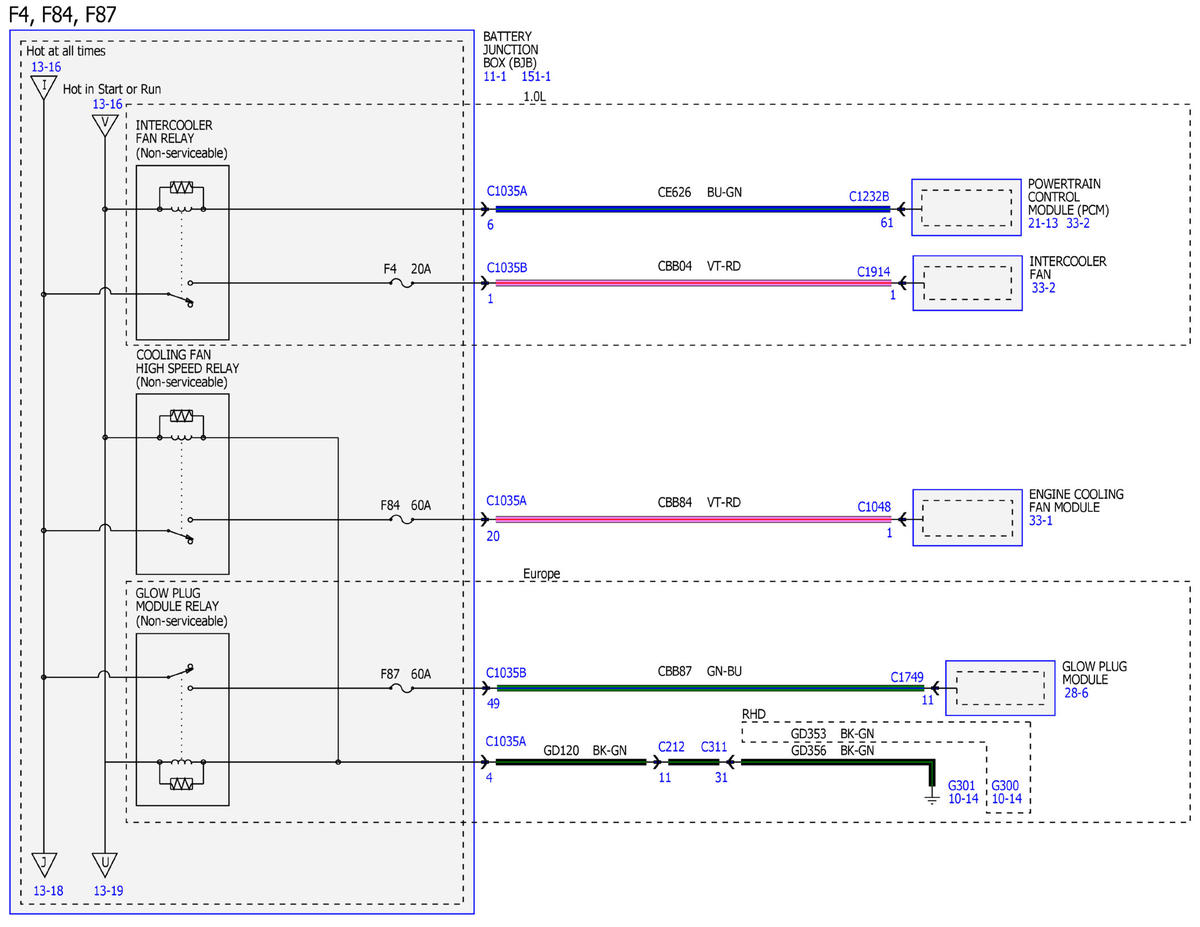Viewport: 1200px width, 927px height.
Task: Open Battery Junction Box page link 11-1
Action: pyautogui.click(x=495, y=76)
